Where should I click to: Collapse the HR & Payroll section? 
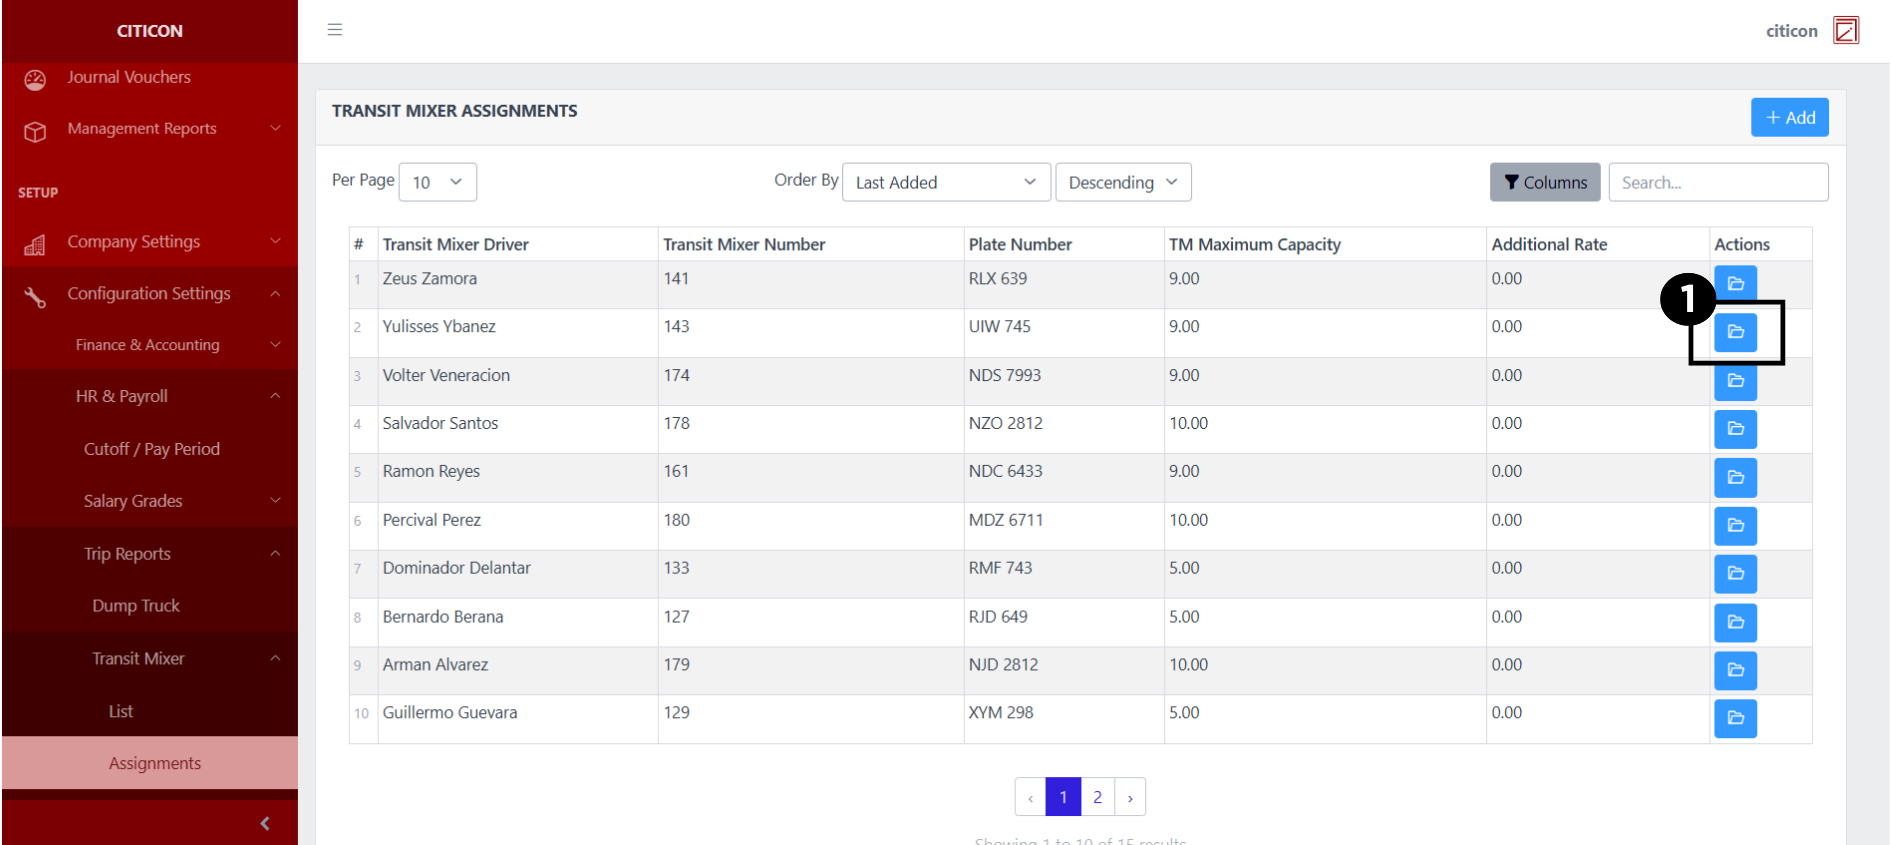pos(150,397)
